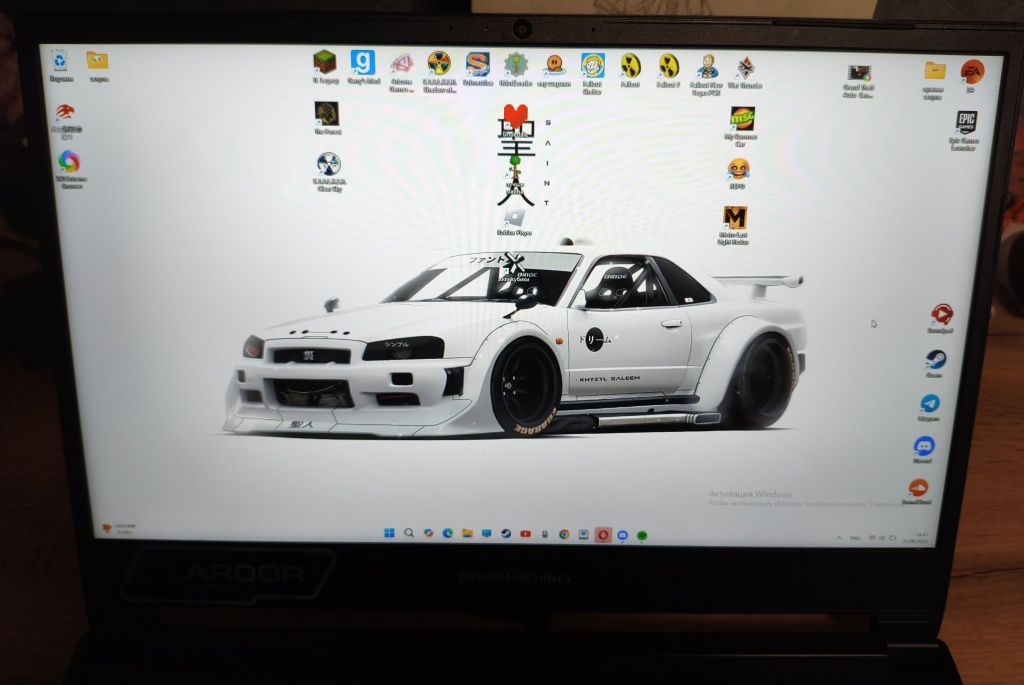The image size is (1024, 685).
Task: Open the taskbar clock and date
Action: click(x=916, y=538)
